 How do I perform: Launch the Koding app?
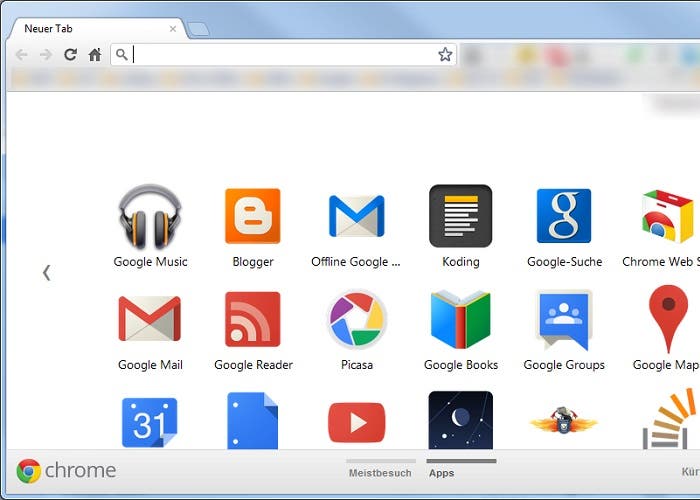point(460,217)
